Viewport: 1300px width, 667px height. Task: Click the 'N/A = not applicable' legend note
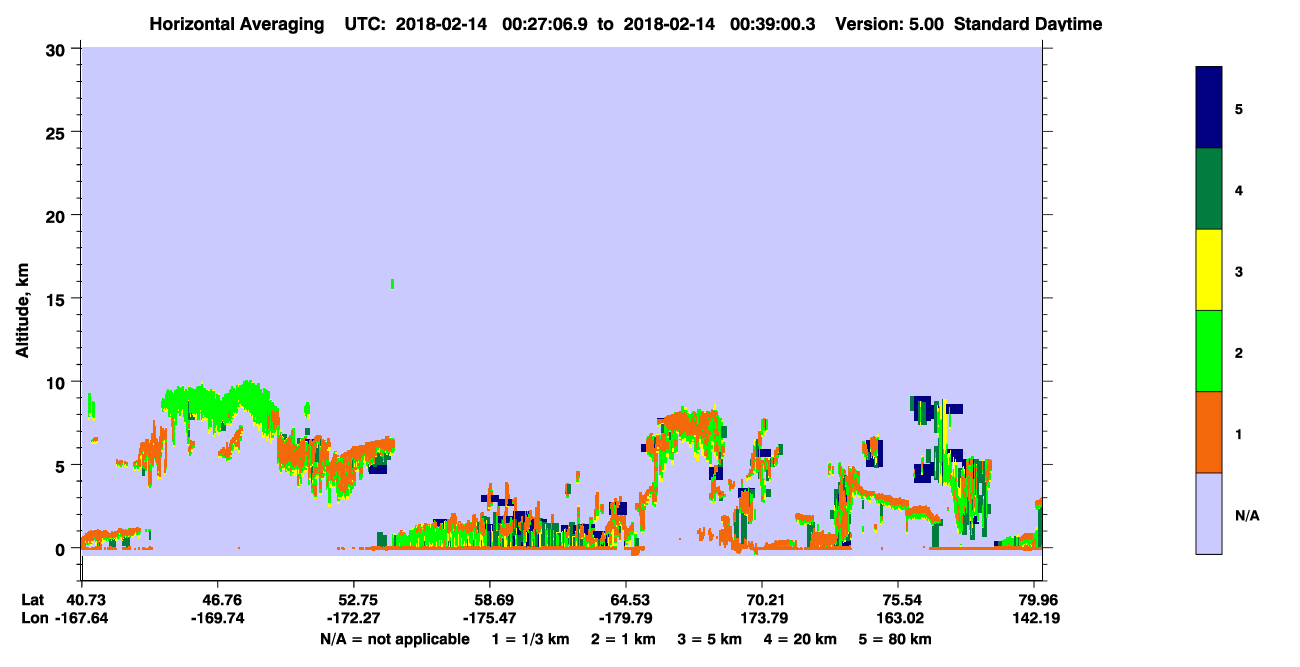(x=394, y=639)
